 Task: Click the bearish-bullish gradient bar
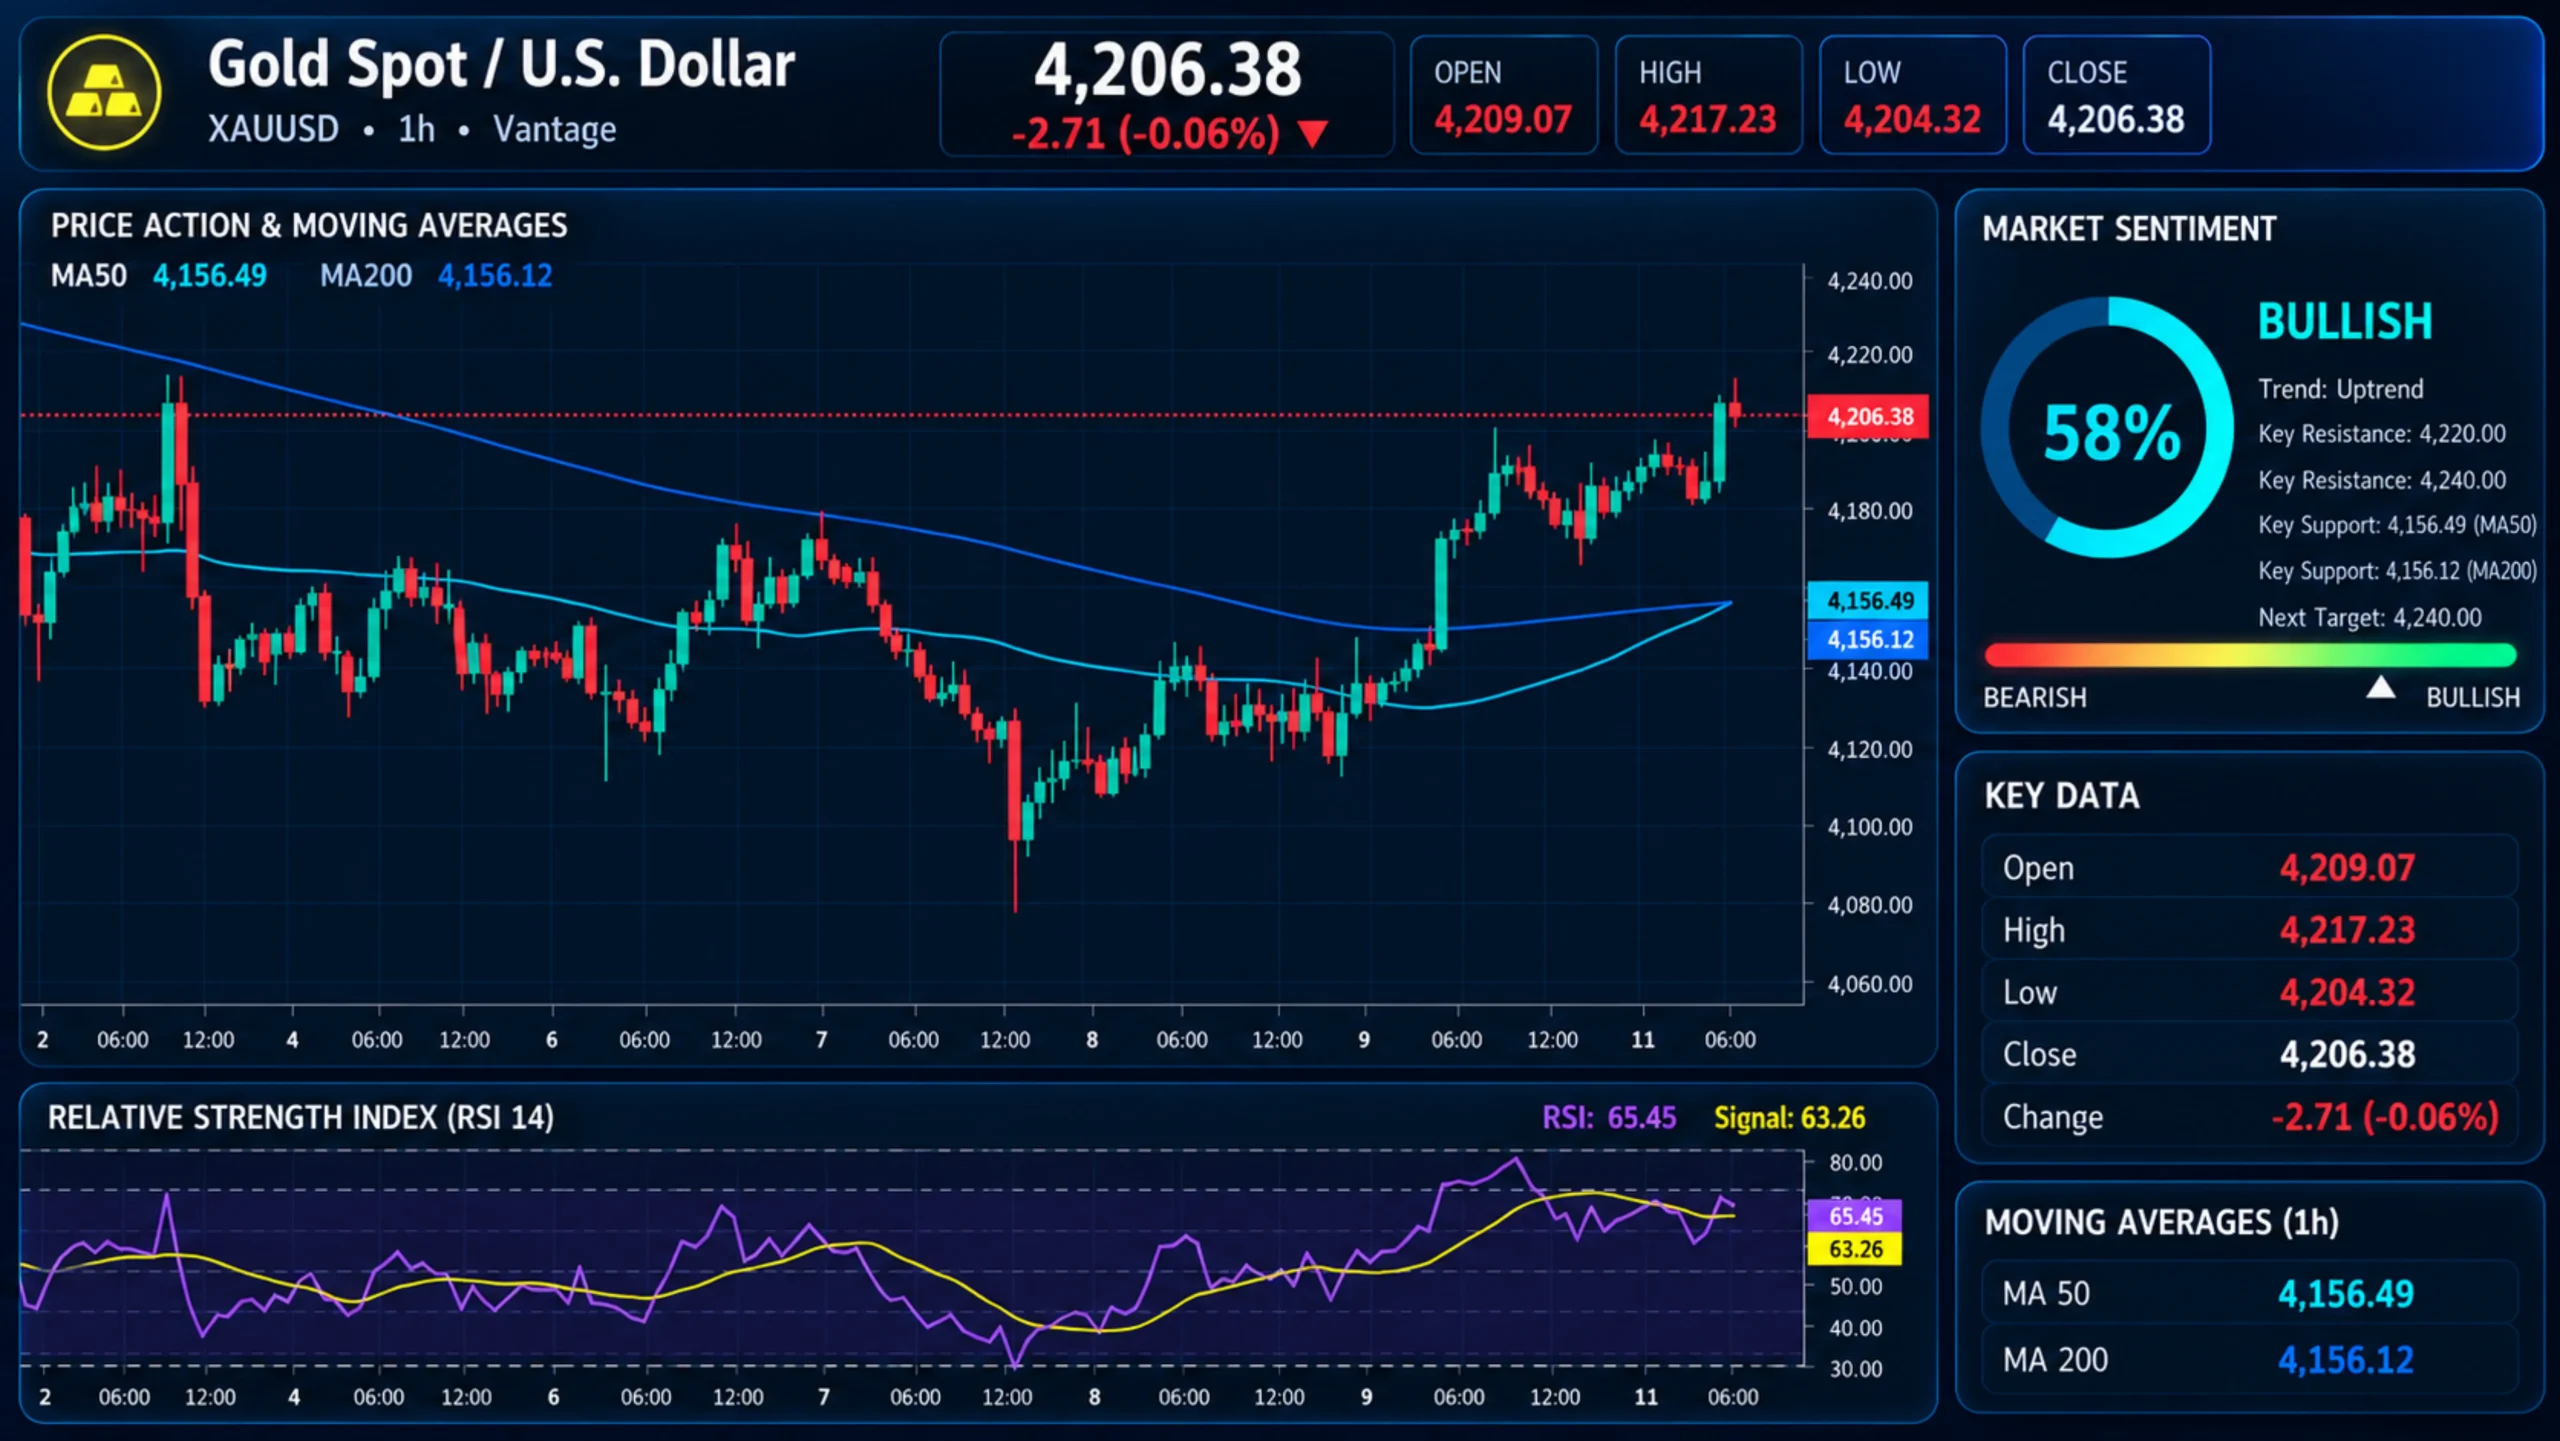[2250, 655]
